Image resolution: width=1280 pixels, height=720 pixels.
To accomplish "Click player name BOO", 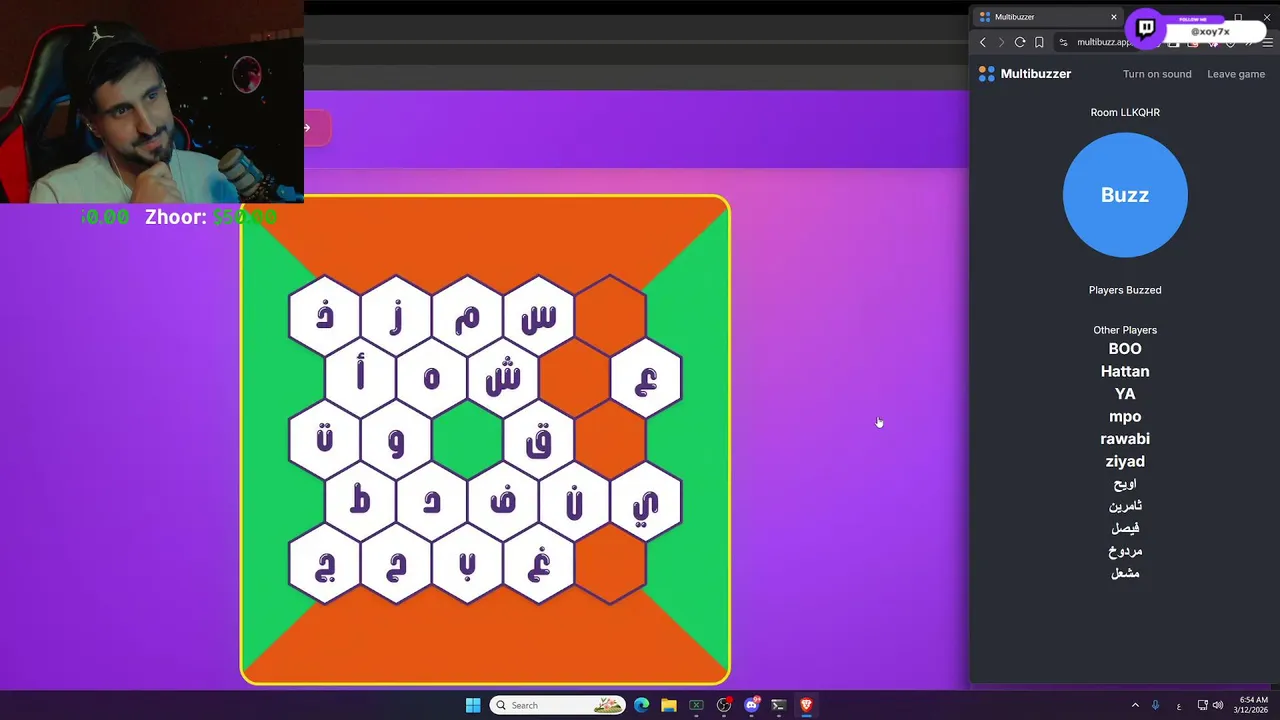I will pyautogui.click(x=1125, y=349).
